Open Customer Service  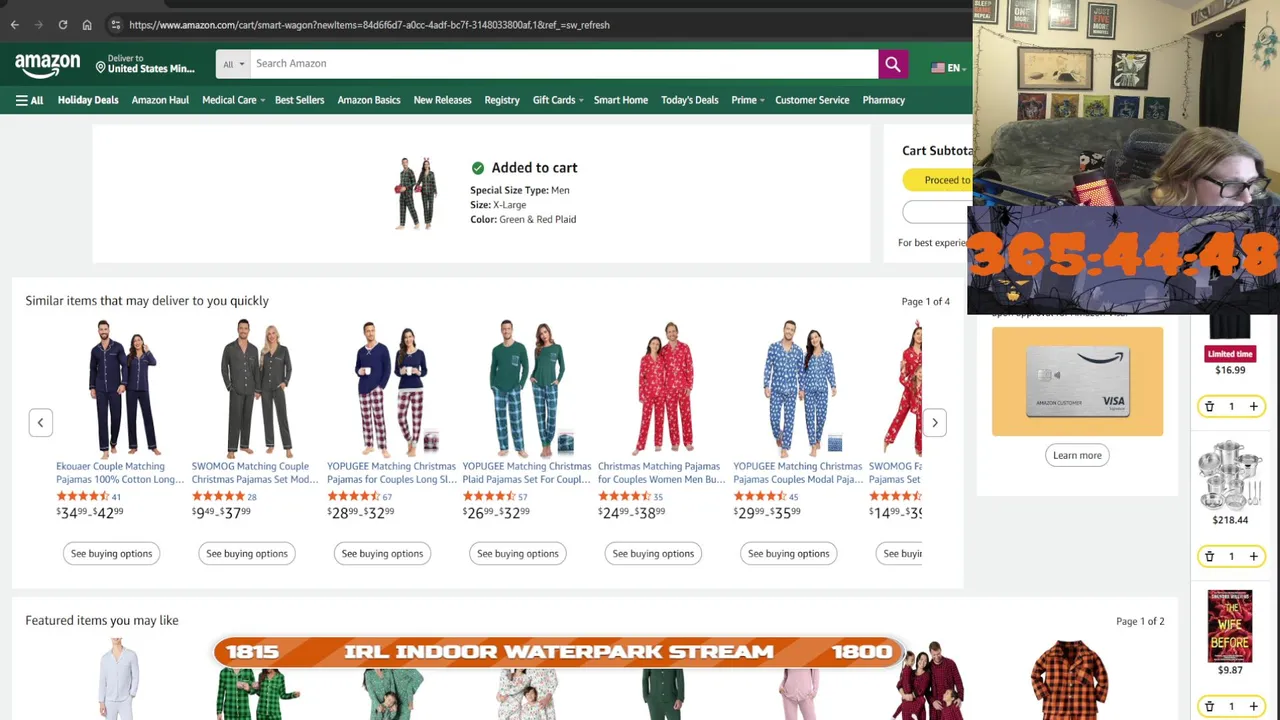[812, 100]
